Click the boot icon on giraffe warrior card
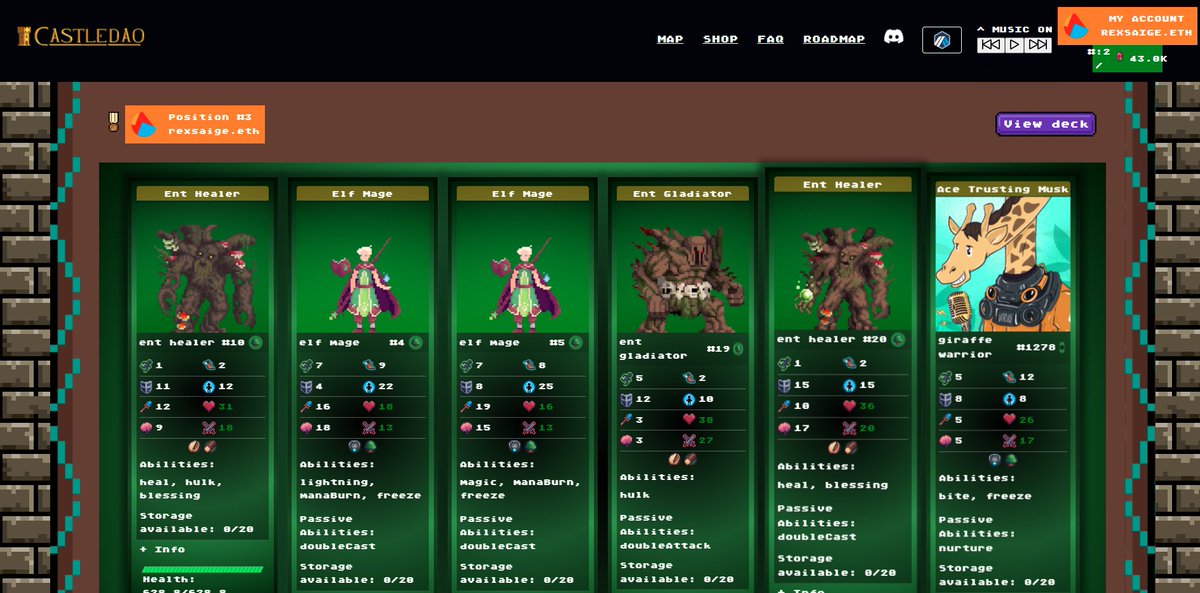This screenshot has width=1200, height=593. 1009,377
